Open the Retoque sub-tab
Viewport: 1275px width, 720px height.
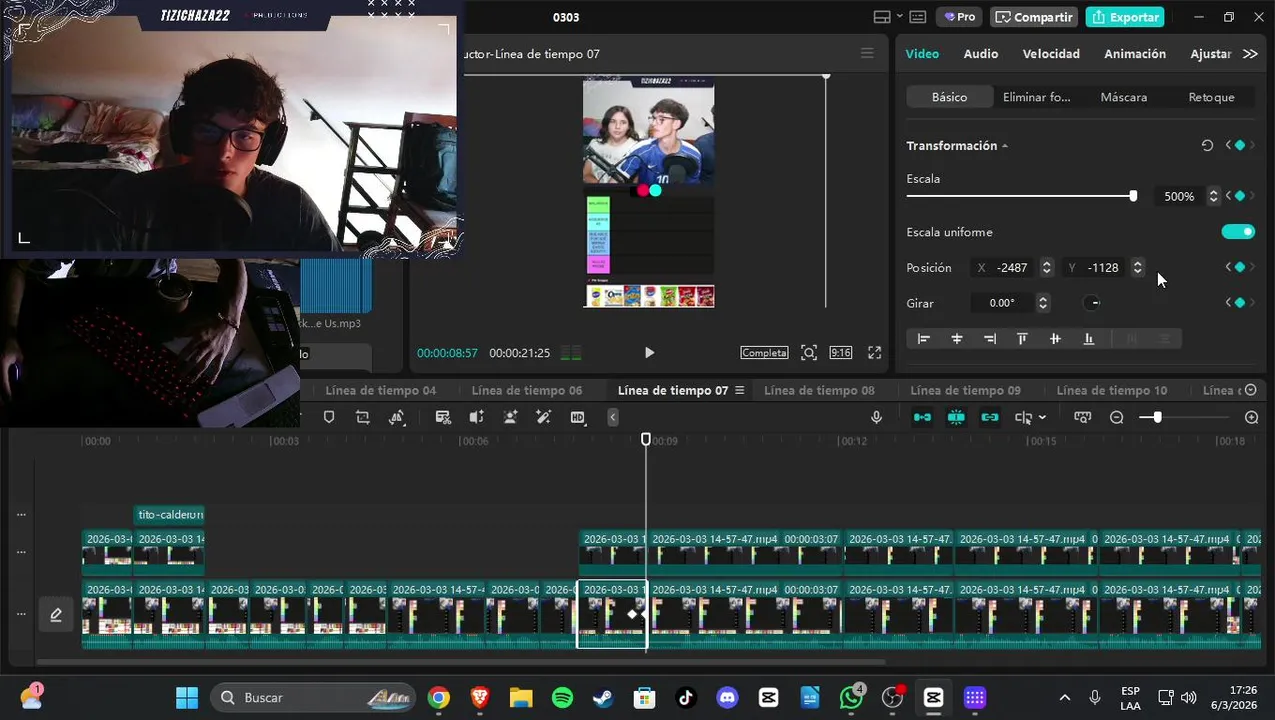pos(1211,97)
